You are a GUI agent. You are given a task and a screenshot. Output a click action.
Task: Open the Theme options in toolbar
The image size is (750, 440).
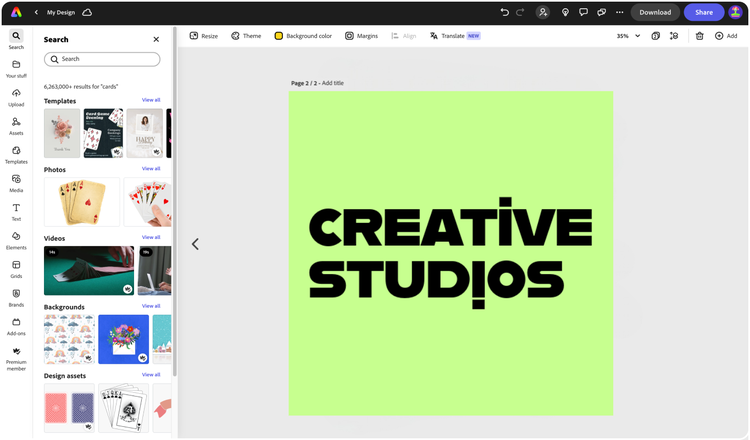(x=246, y=36)
